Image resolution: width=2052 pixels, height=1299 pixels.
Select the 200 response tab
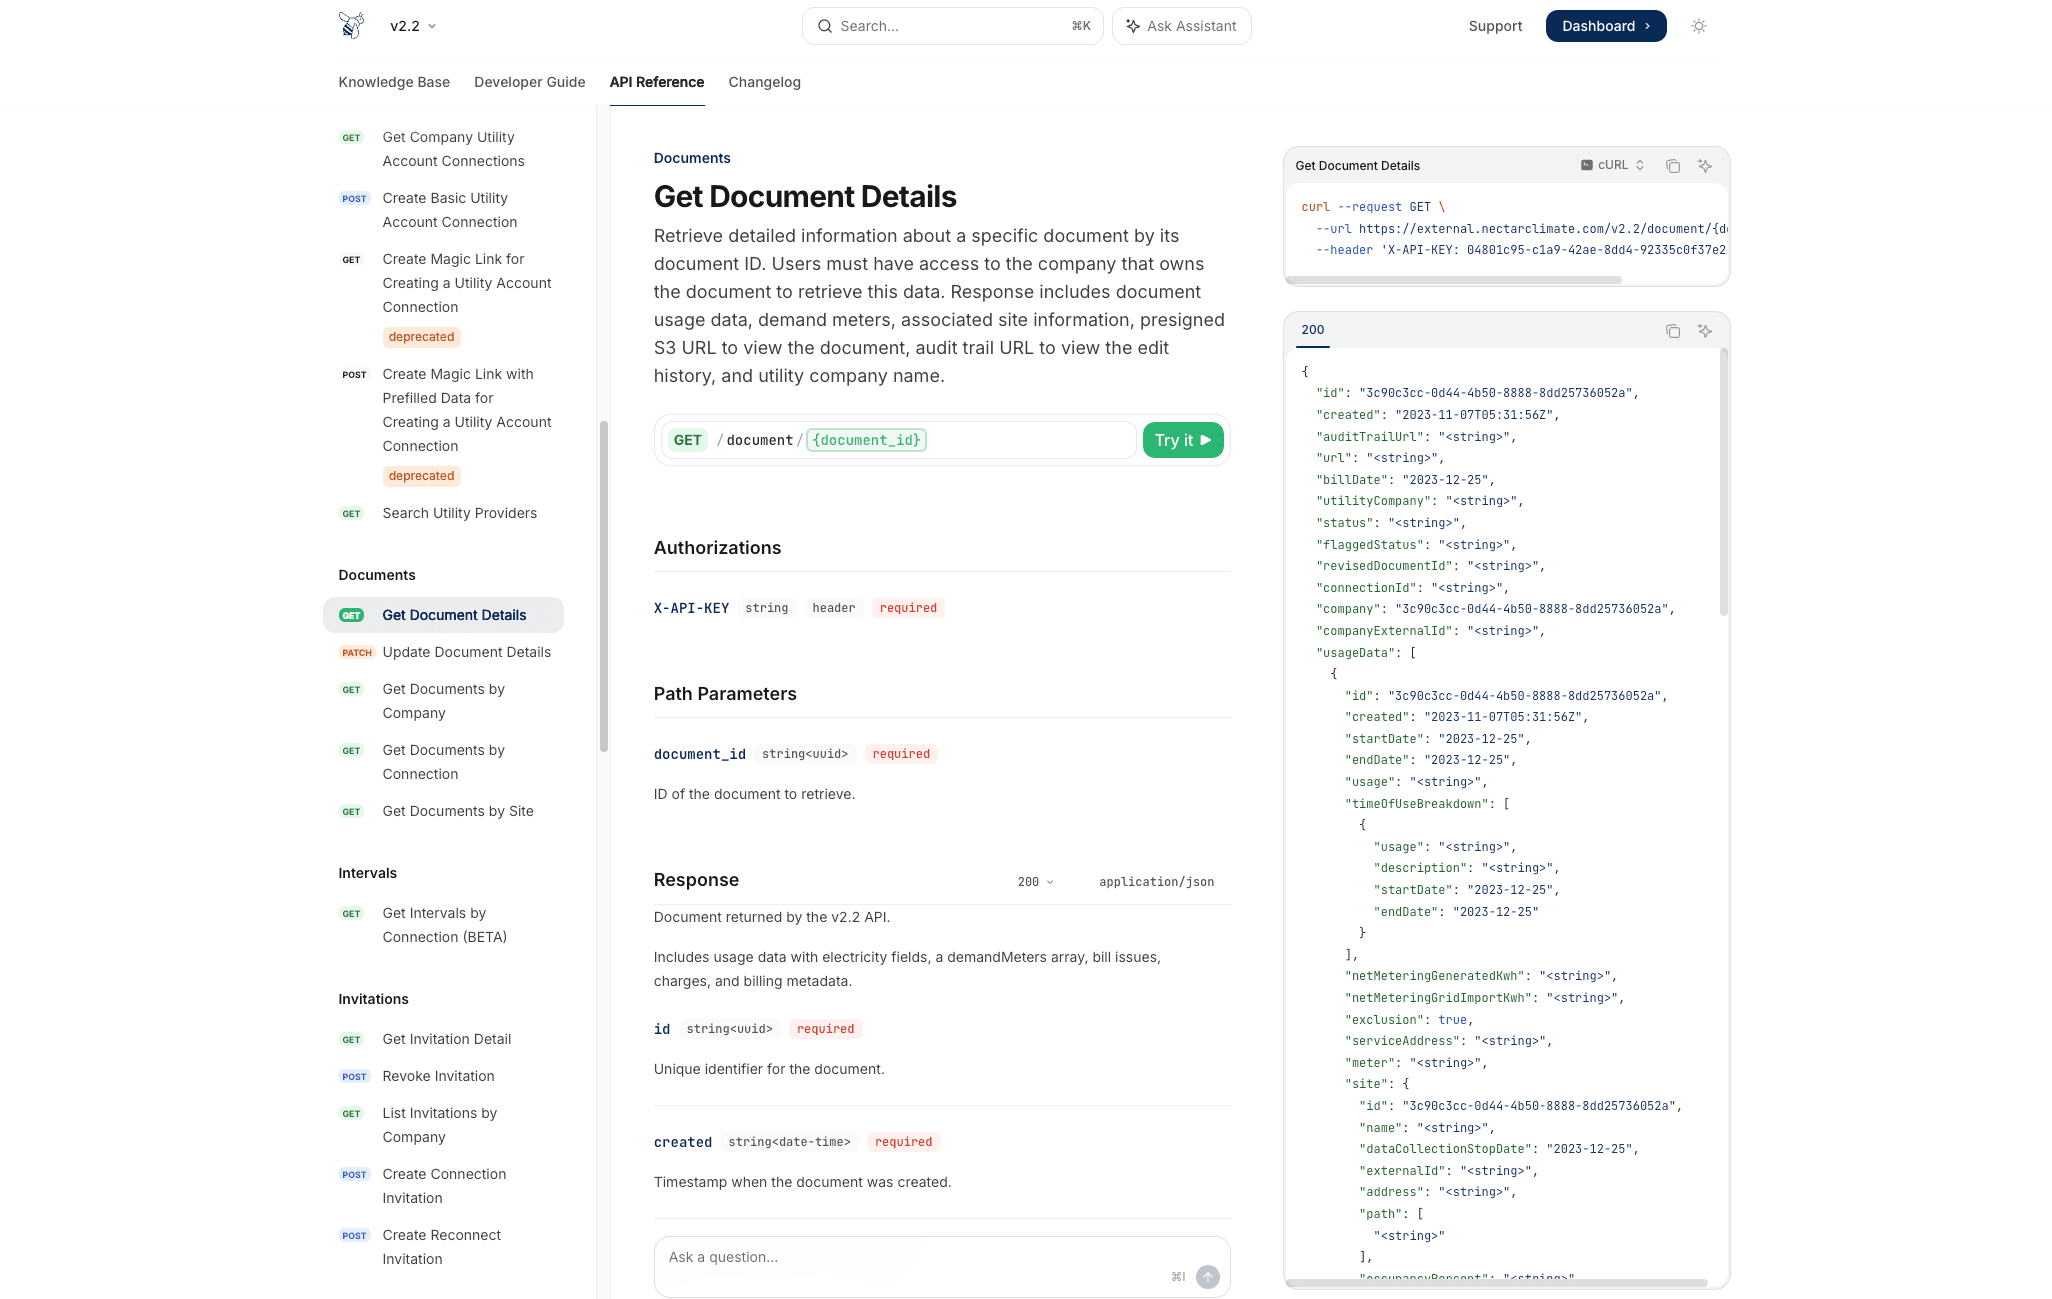[x=1313, y=330]
